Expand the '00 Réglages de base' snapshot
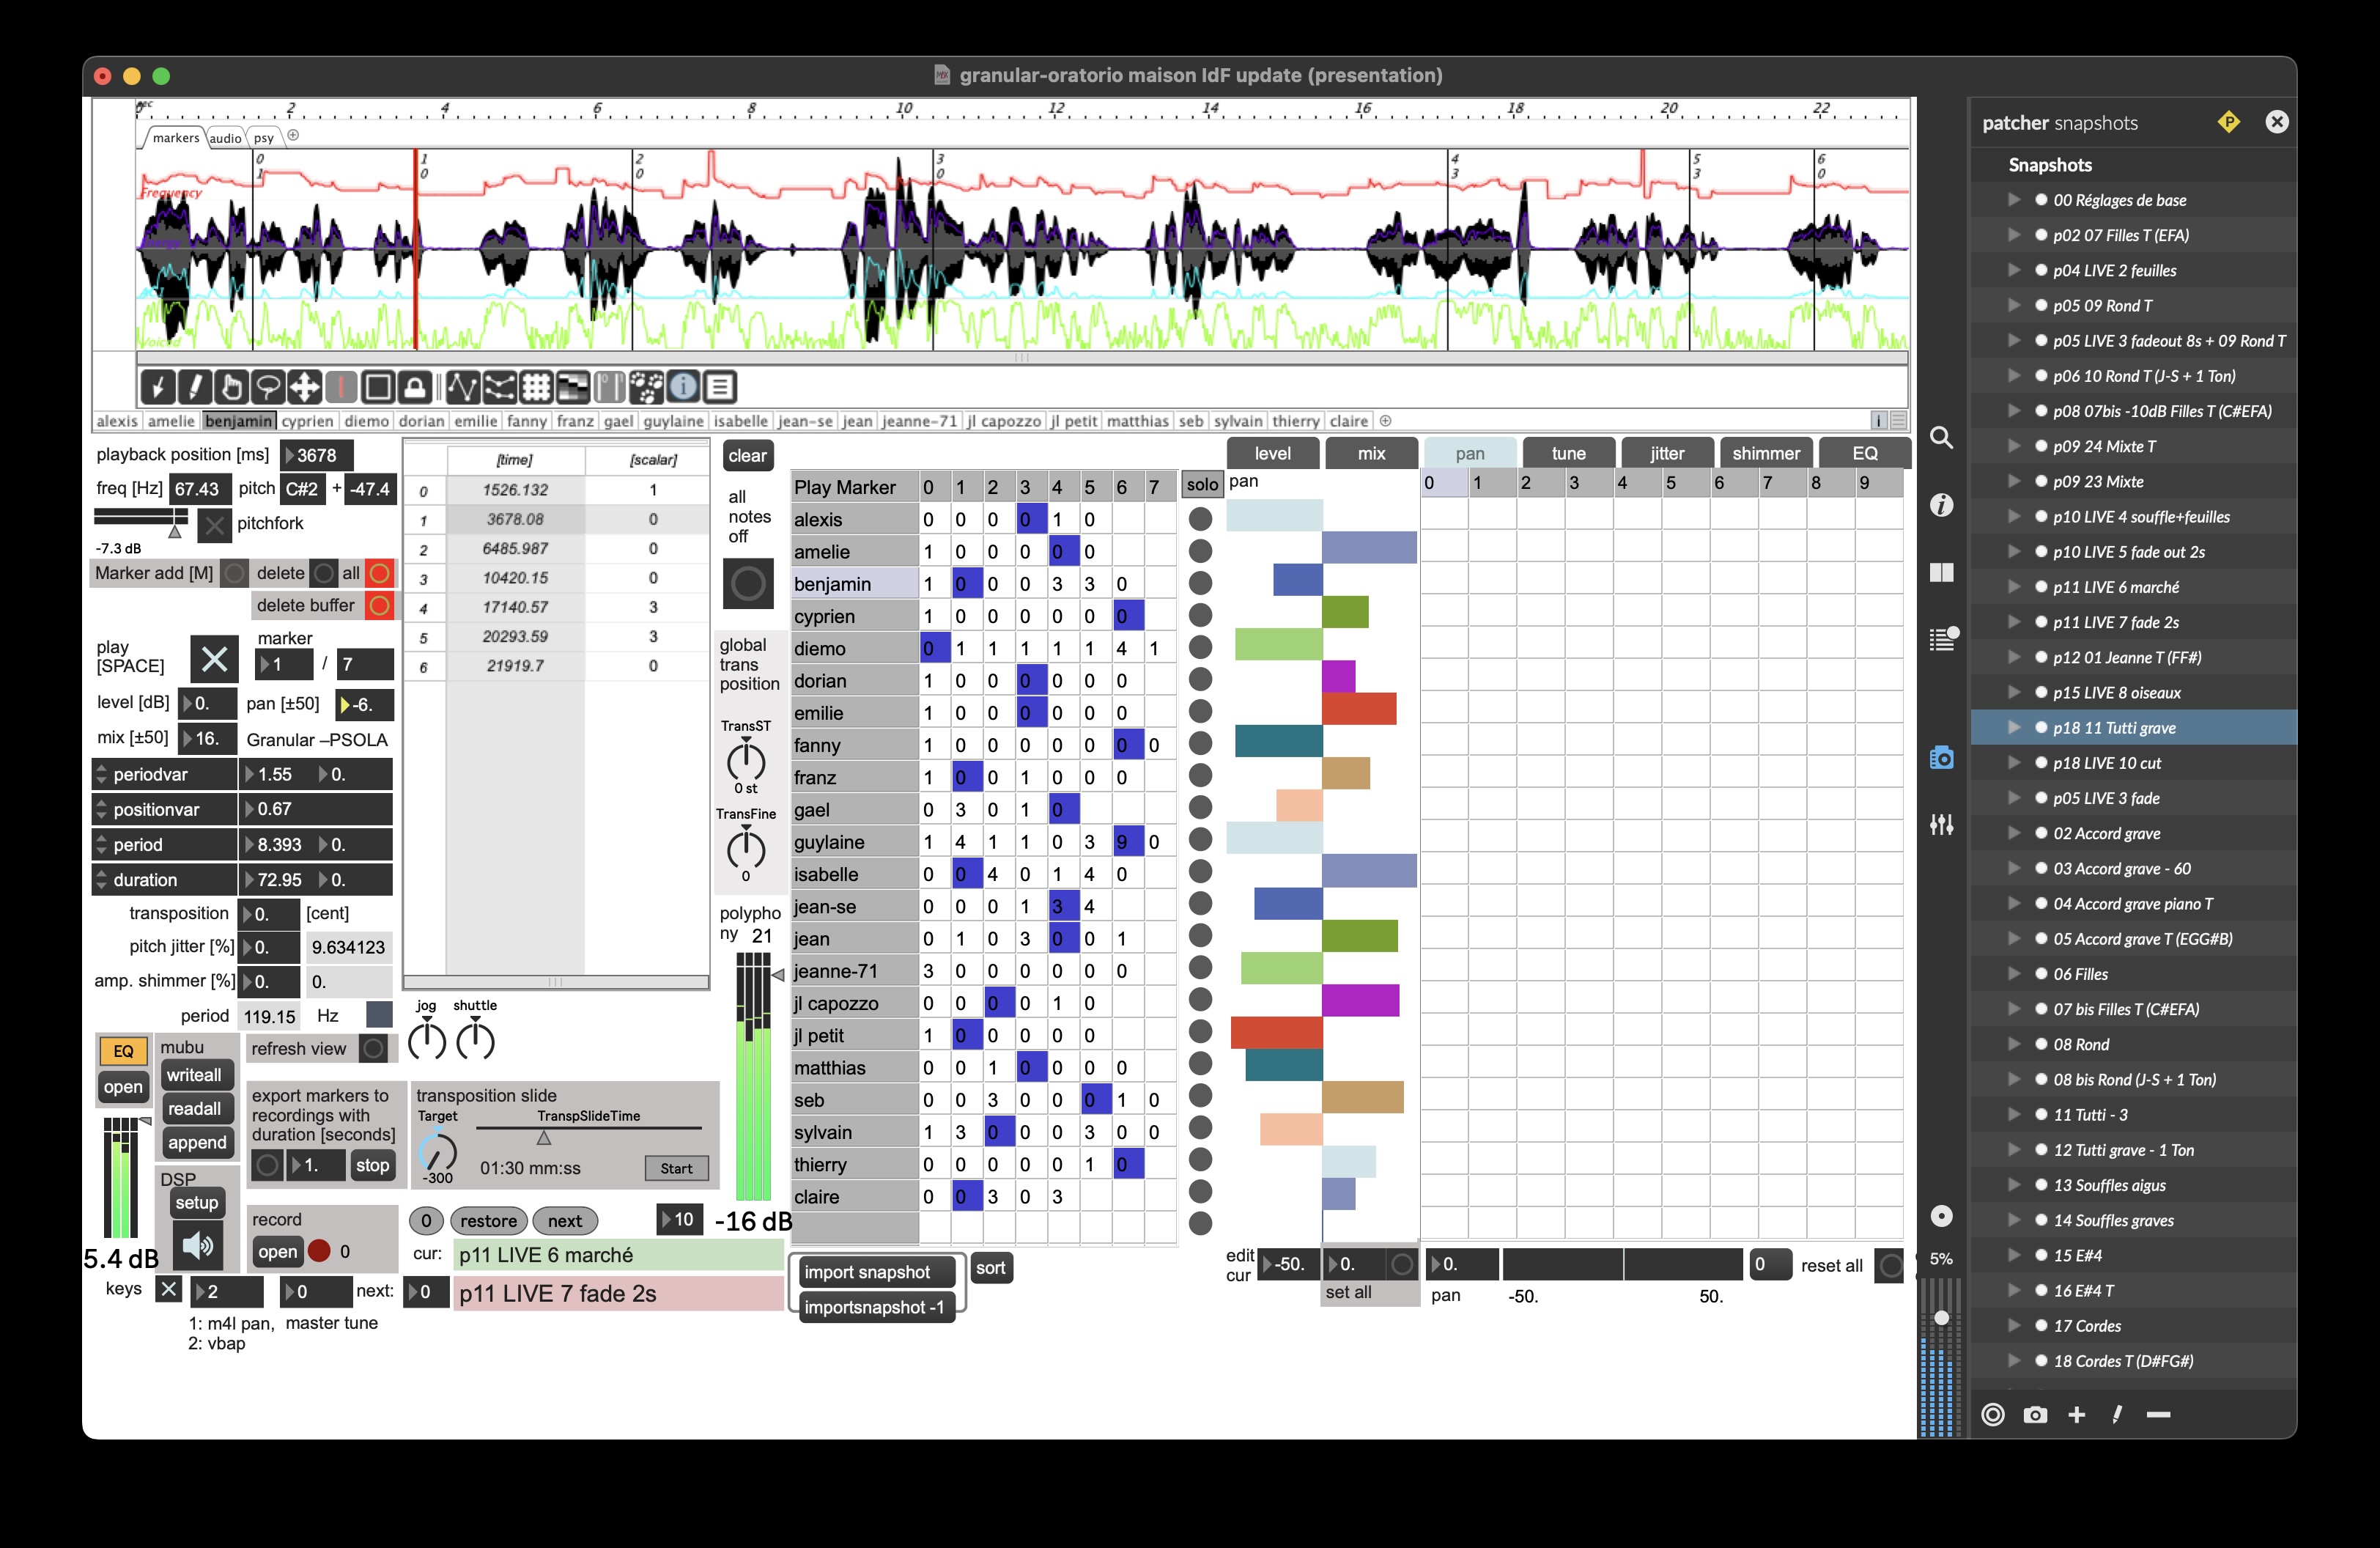Screen dimensions: 2380x1548 tap(2013, 200)
